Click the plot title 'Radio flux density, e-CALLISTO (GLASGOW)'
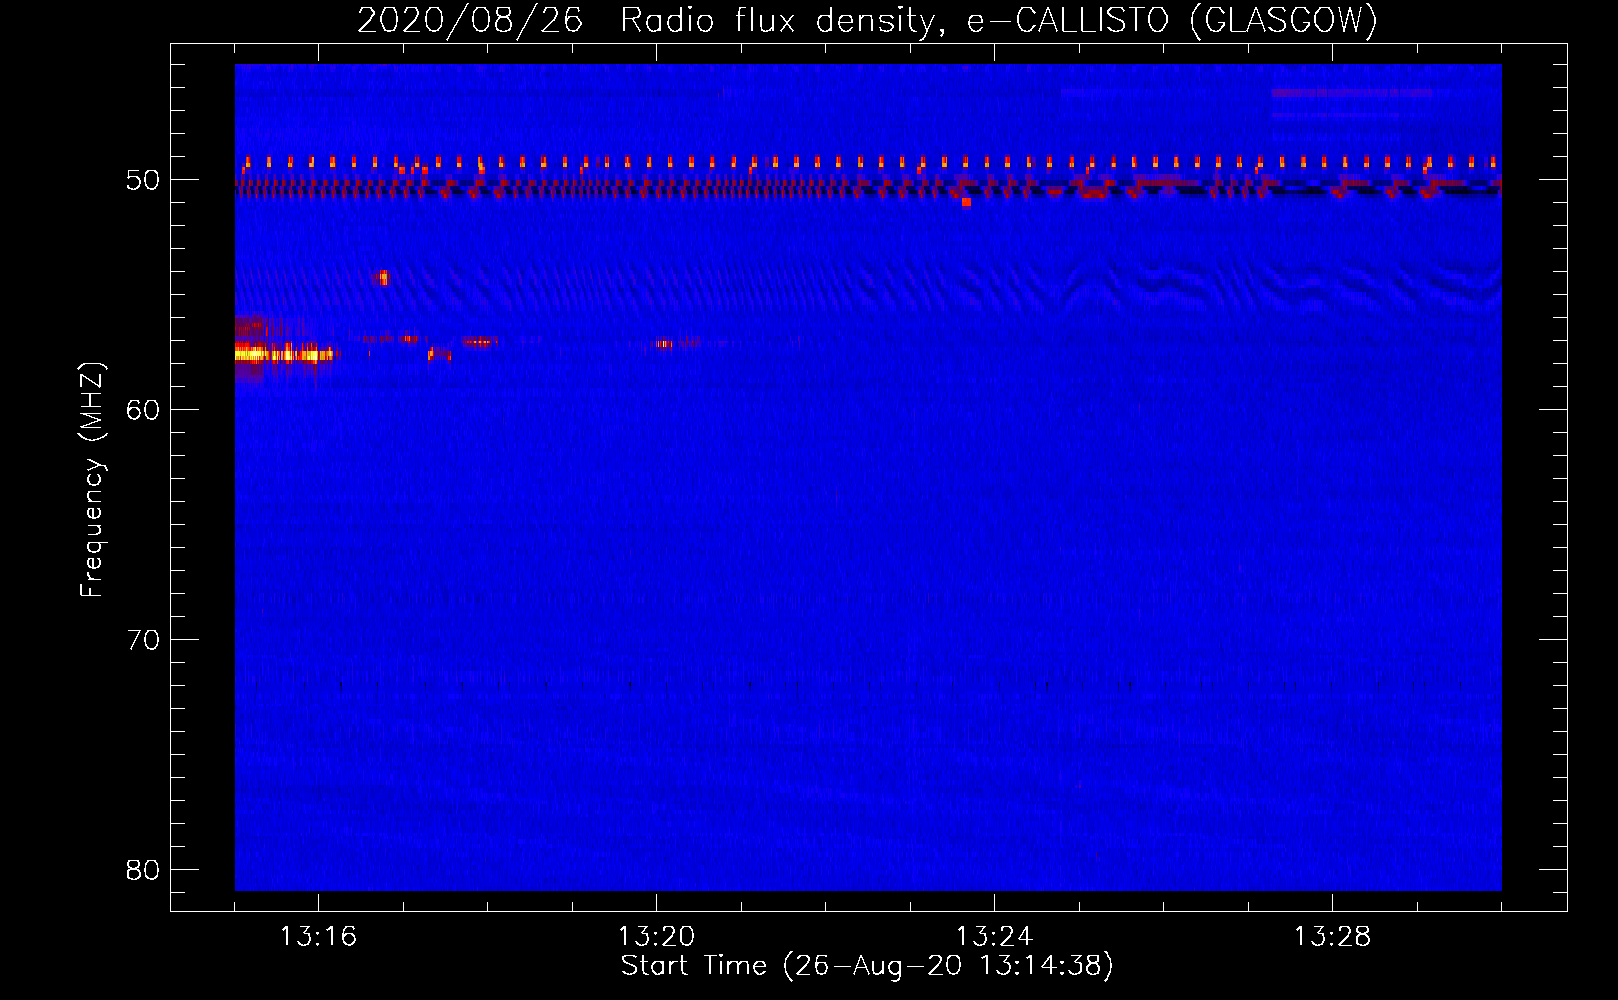Screen dimensions: 1618x1000 tap(999, 20)
